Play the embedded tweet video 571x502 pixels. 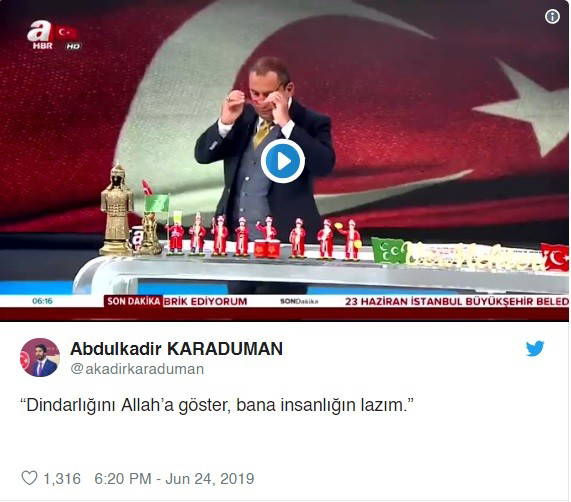pos(283,161)
